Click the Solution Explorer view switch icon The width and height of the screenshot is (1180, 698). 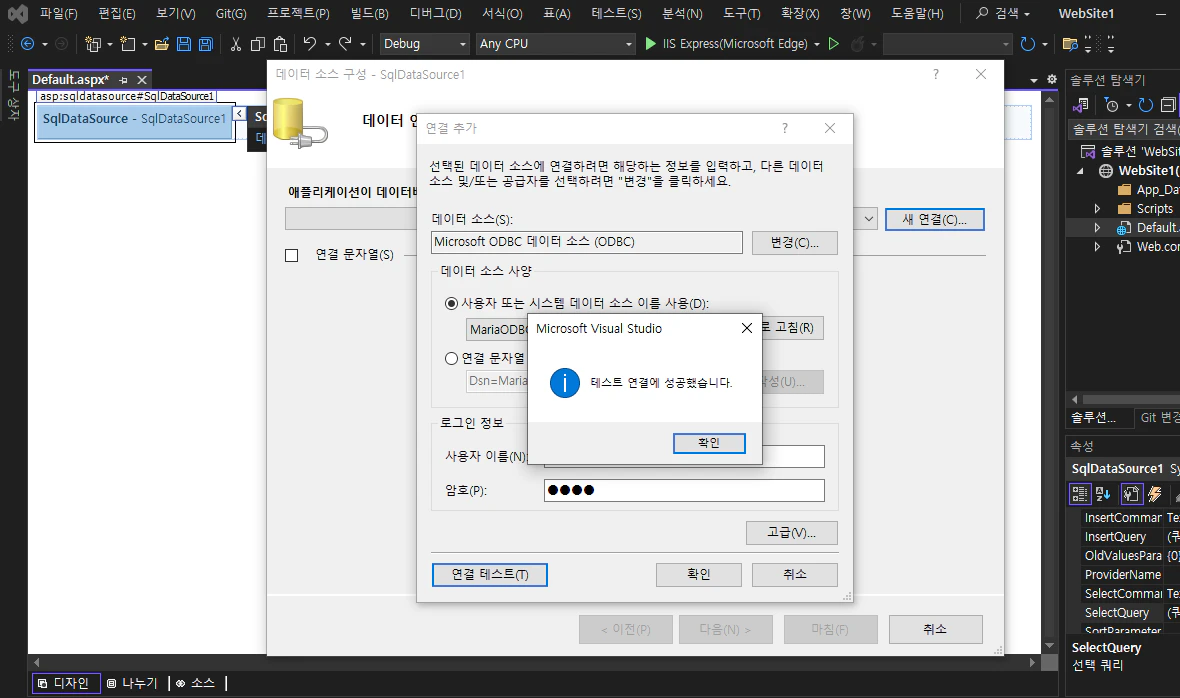pos(1081,105)
